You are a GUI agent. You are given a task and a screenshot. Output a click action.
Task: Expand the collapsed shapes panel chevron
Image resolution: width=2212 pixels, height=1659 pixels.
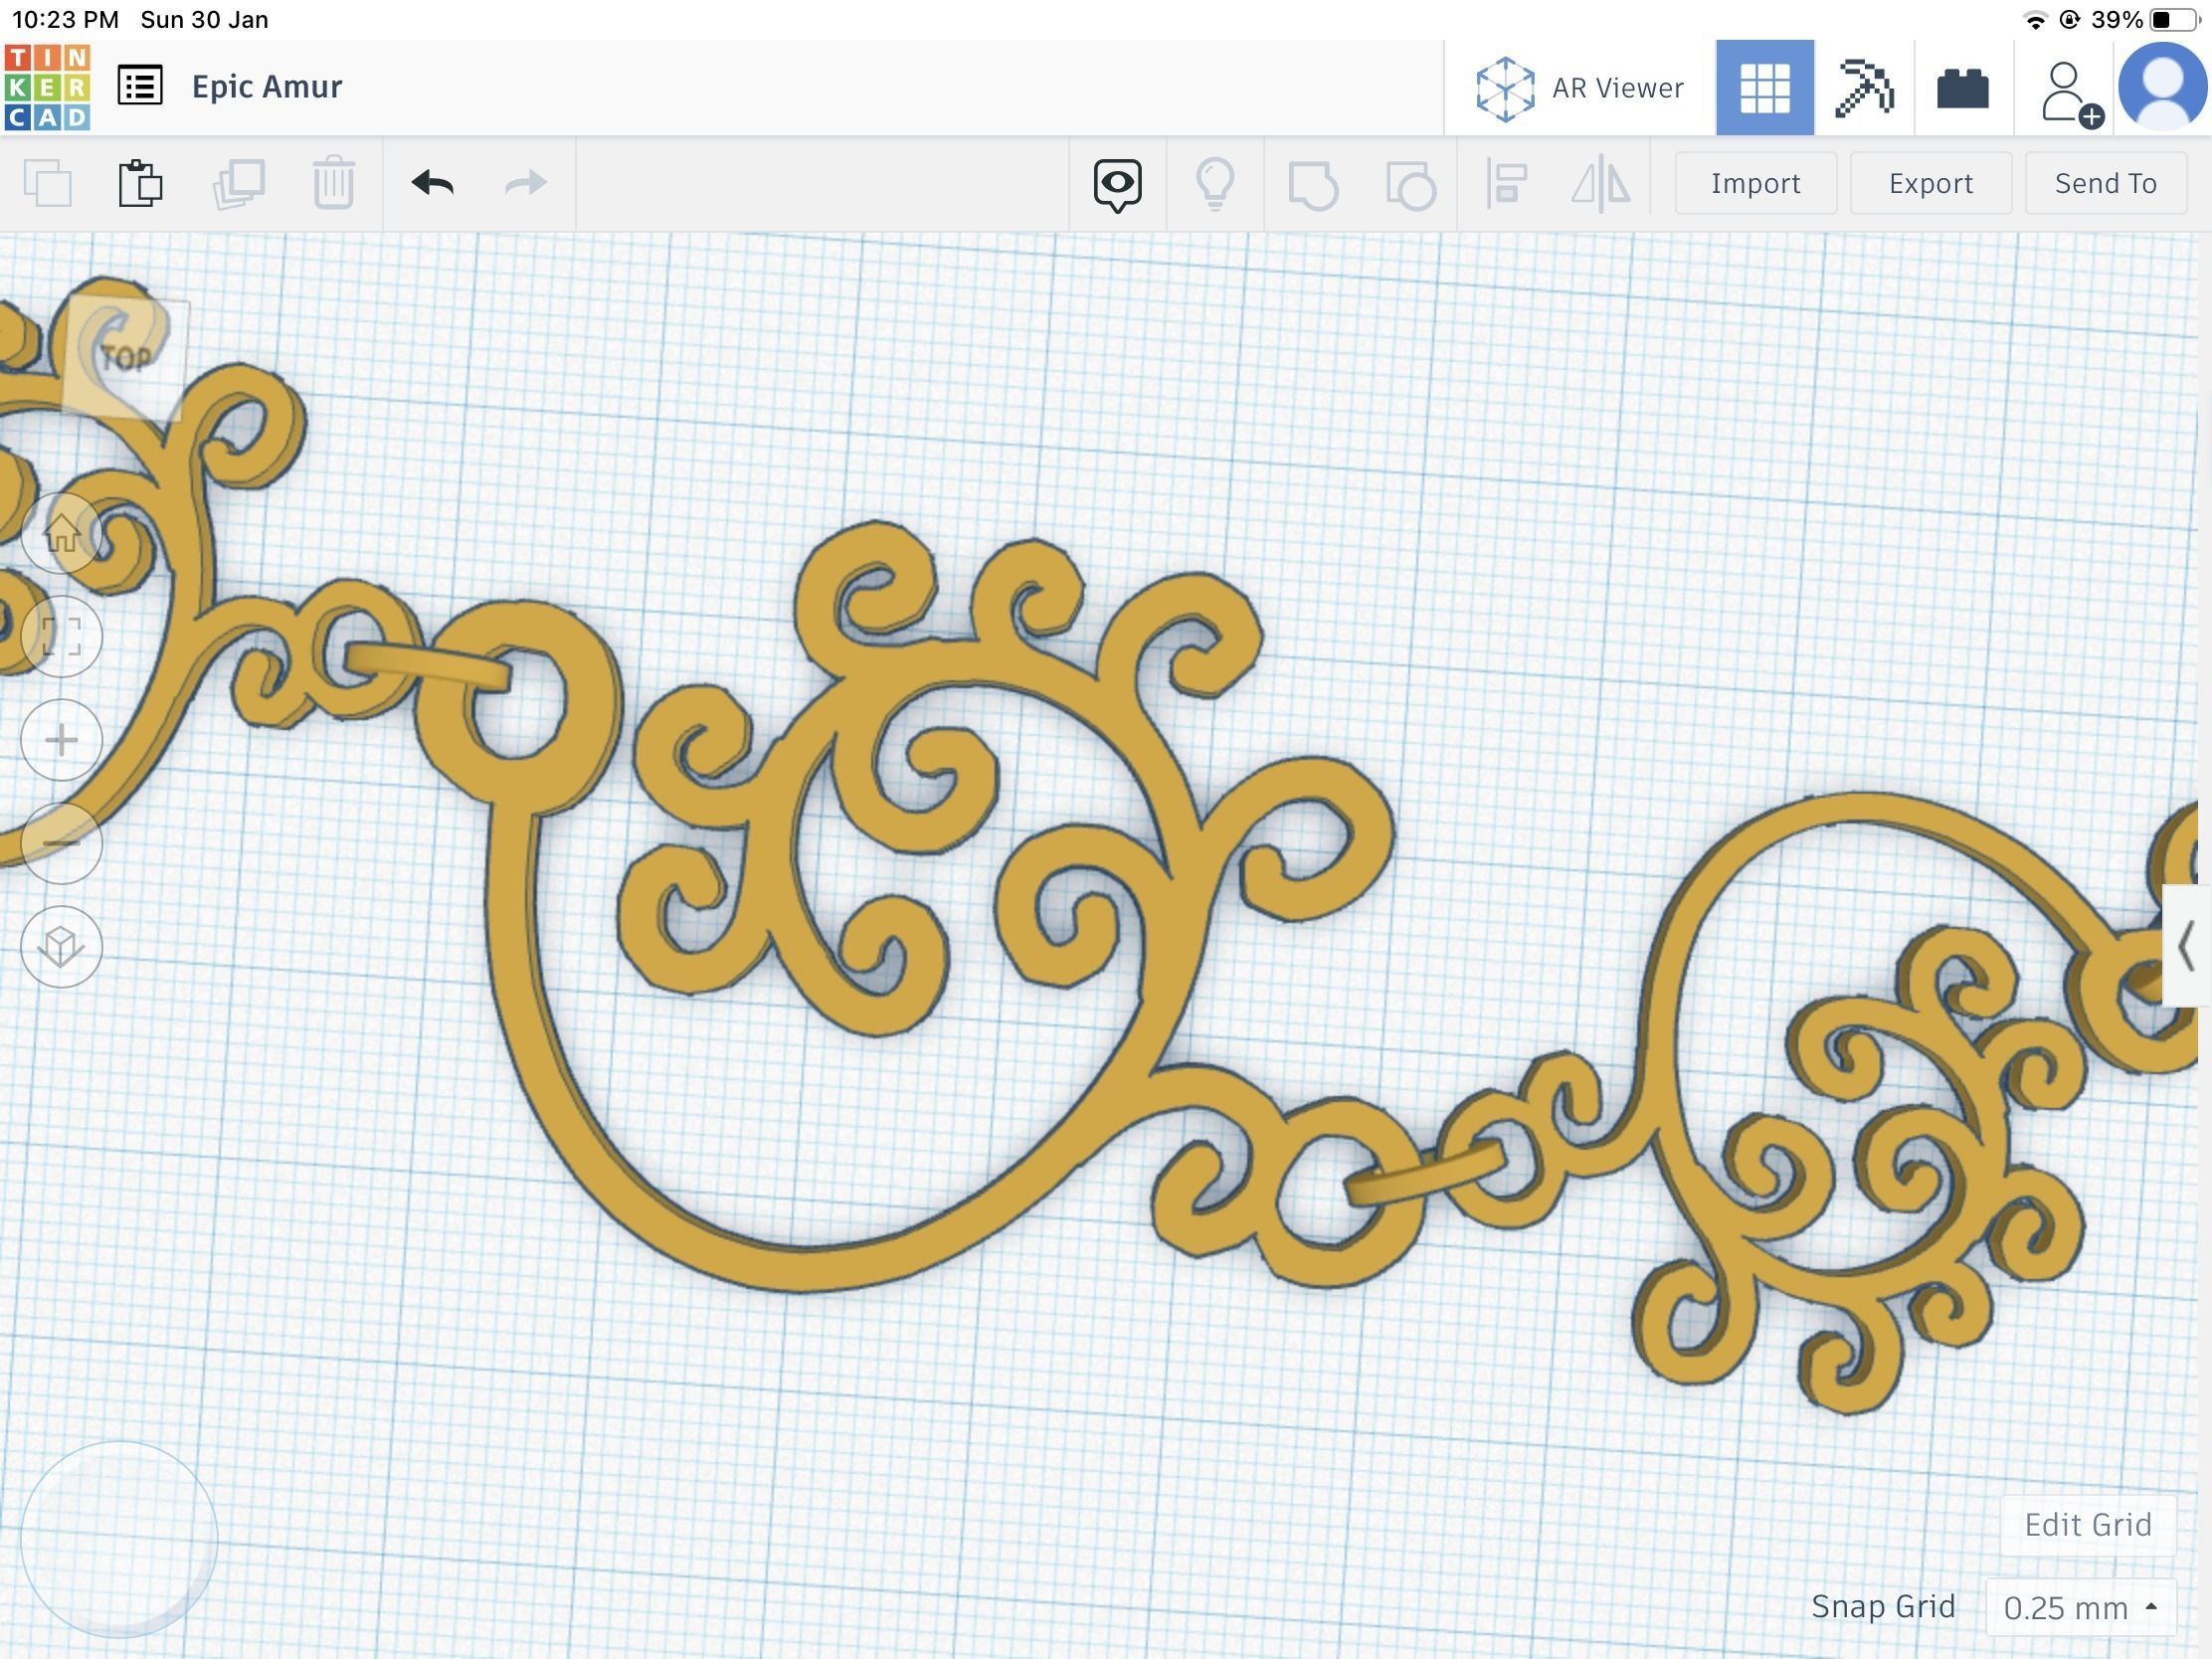click(2186, 945)
